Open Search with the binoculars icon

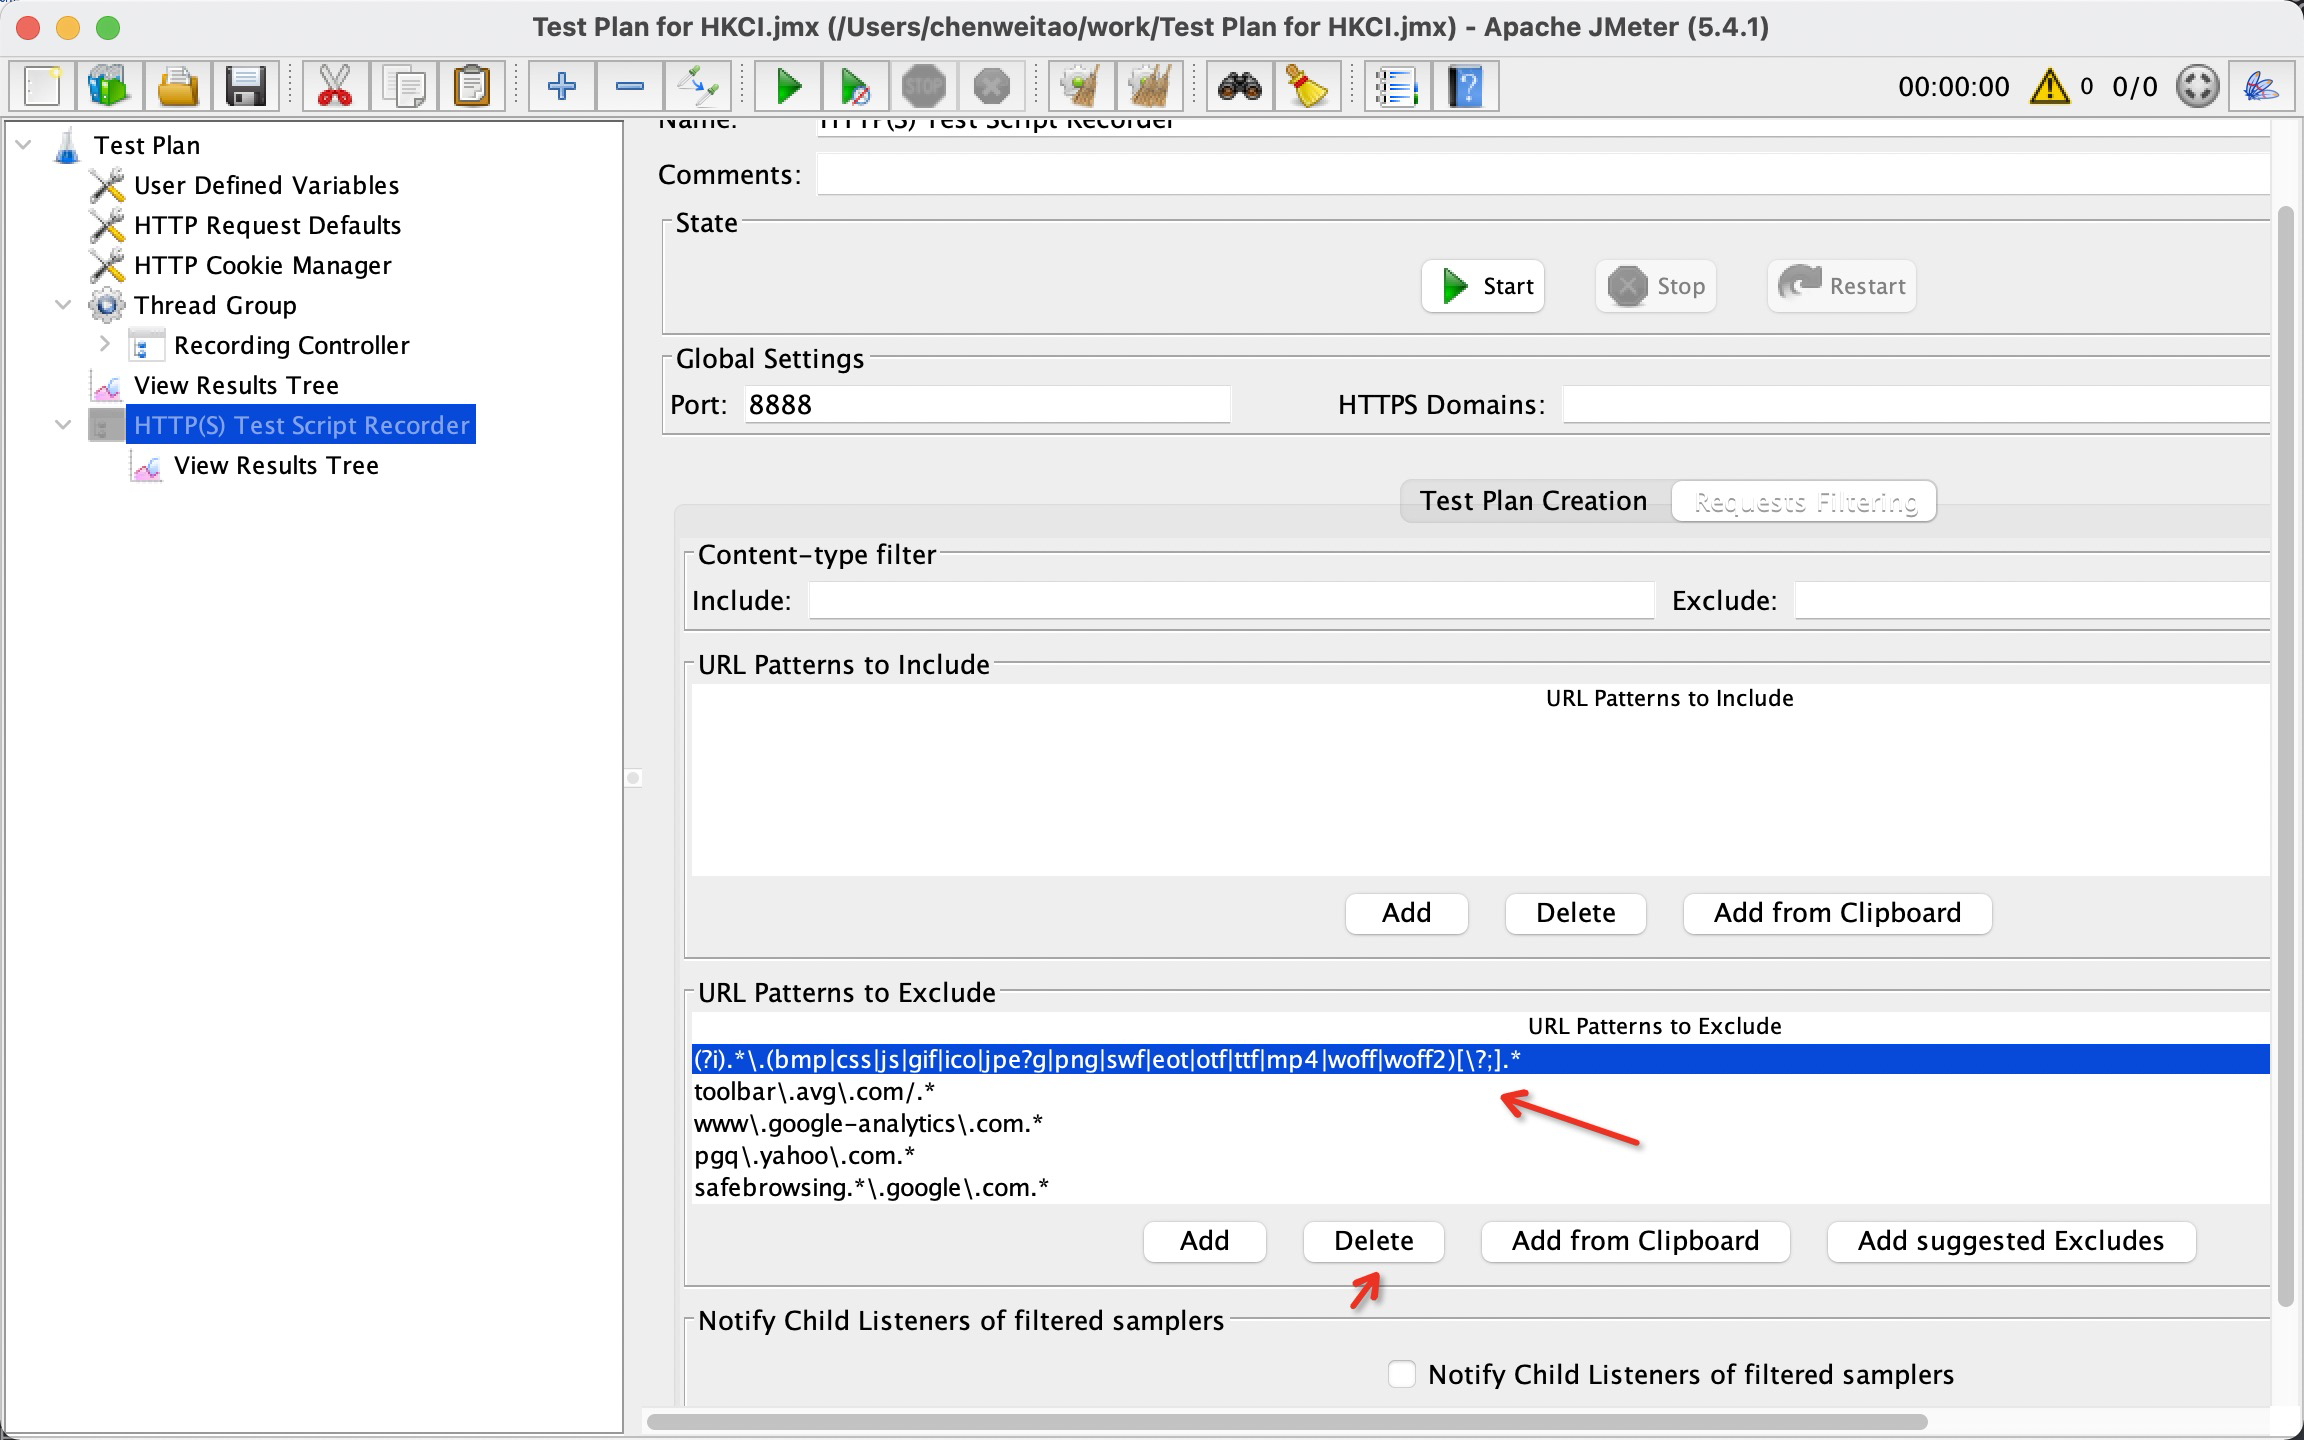[x=1239, y=86]
